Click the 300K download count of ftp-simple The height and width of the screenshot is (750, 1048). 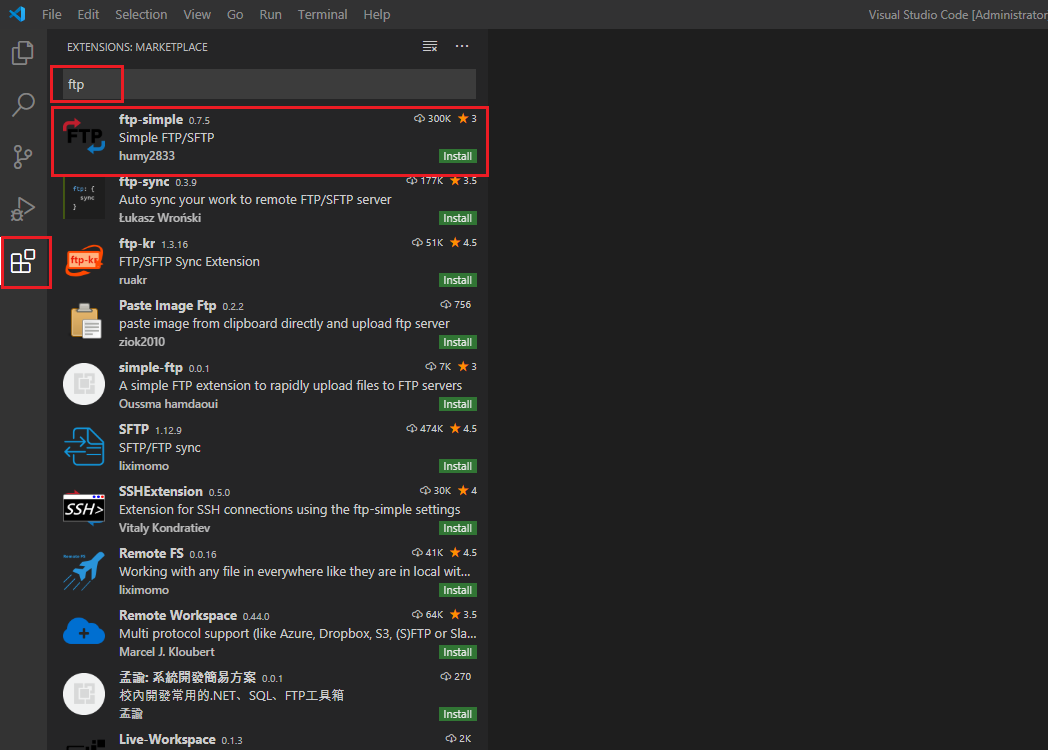point(432,118)
